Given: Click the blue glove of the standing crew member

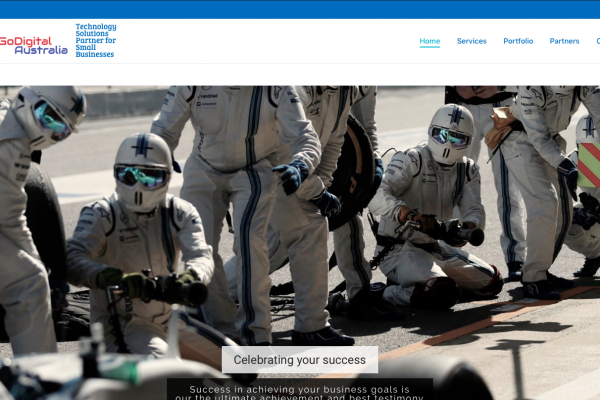Looking at the screenshot, I should 291,177.
